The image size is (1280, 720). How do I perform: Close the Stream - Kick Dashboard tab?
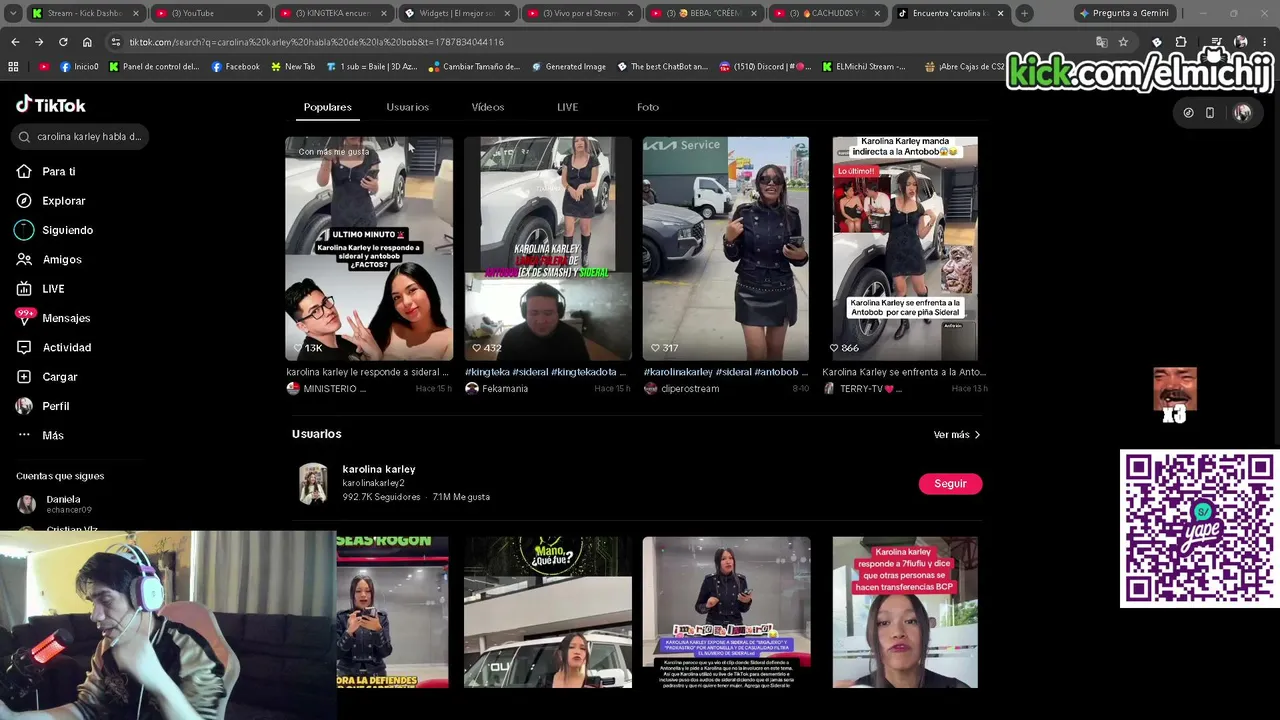tap(136, 13)
